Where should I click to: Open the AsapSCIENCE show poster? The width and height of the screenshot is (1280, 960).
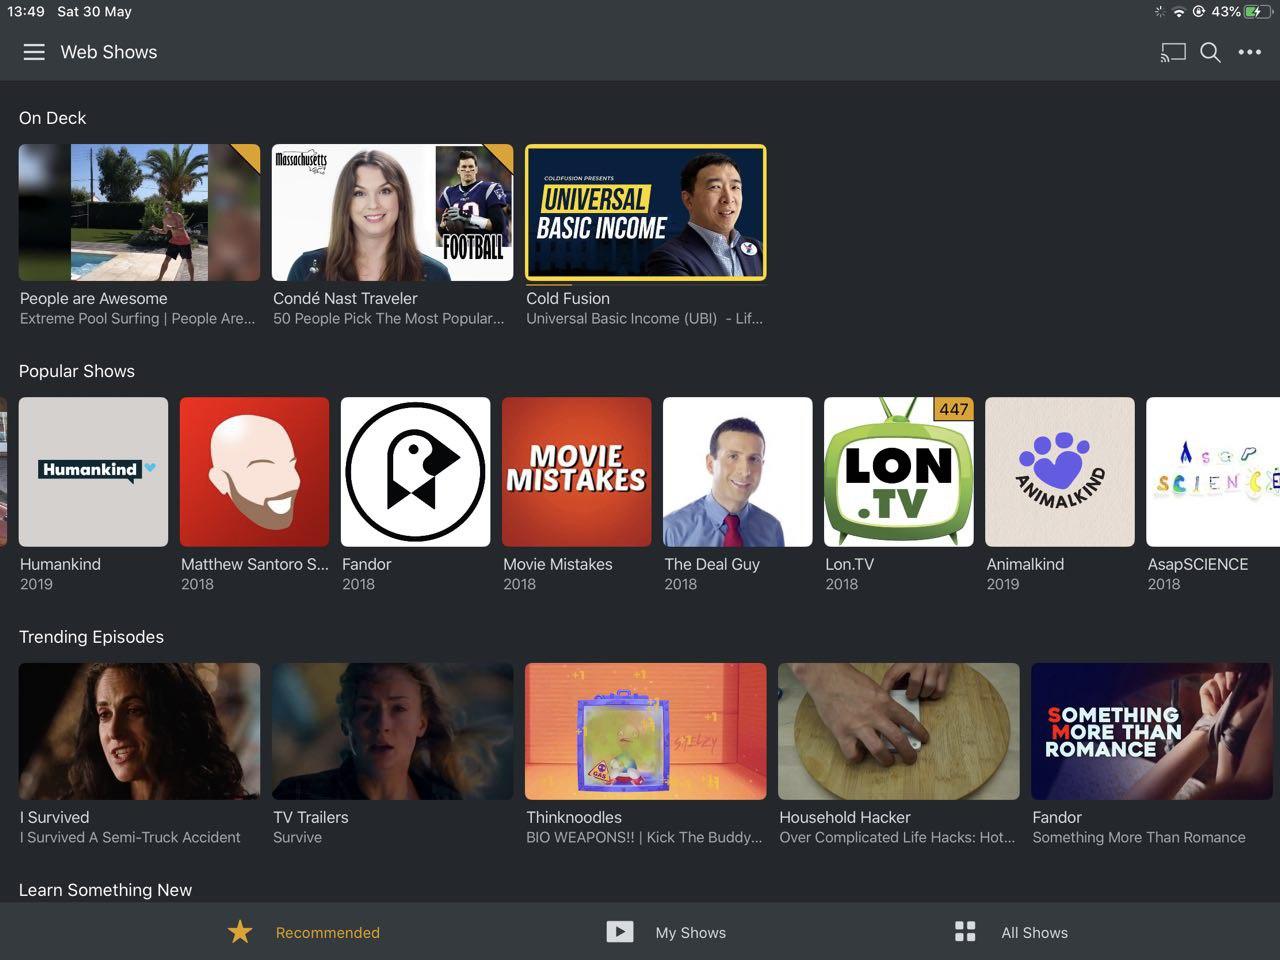[x=1213, y=472]
